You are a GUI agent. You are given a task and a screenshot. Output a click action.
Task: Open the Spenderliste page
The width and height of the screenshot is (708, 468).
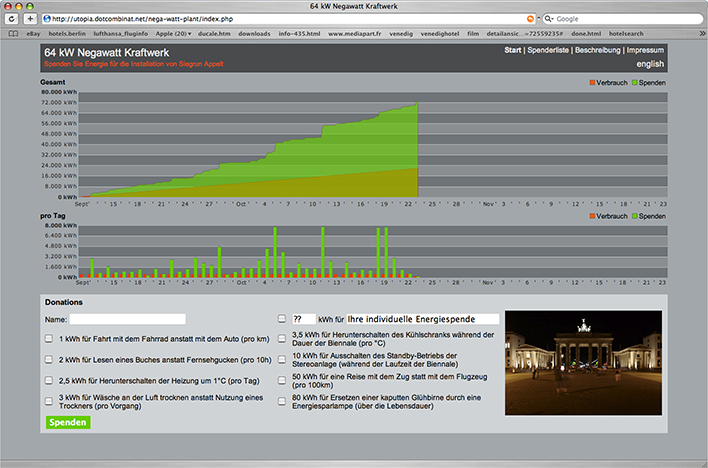pos(548,50)
